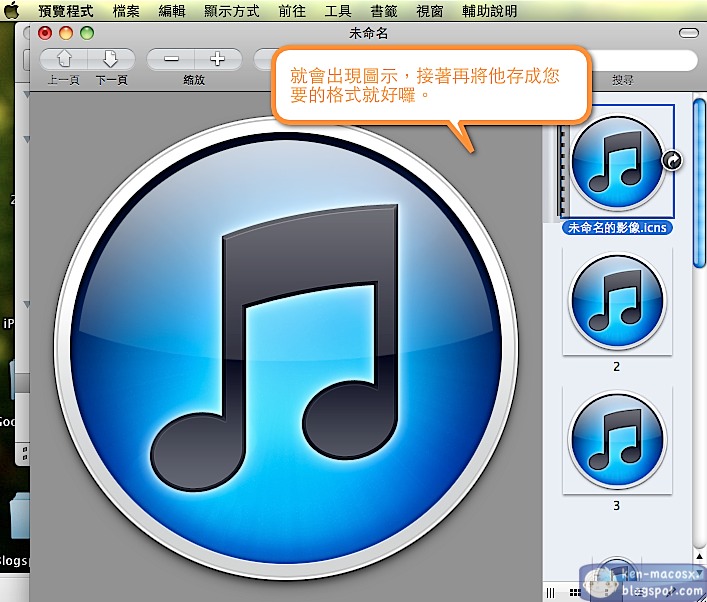Click the large iTunes icon image in preview
This screenshot has height=602, width=707.
pyautogui.click(x=286, y=348)
